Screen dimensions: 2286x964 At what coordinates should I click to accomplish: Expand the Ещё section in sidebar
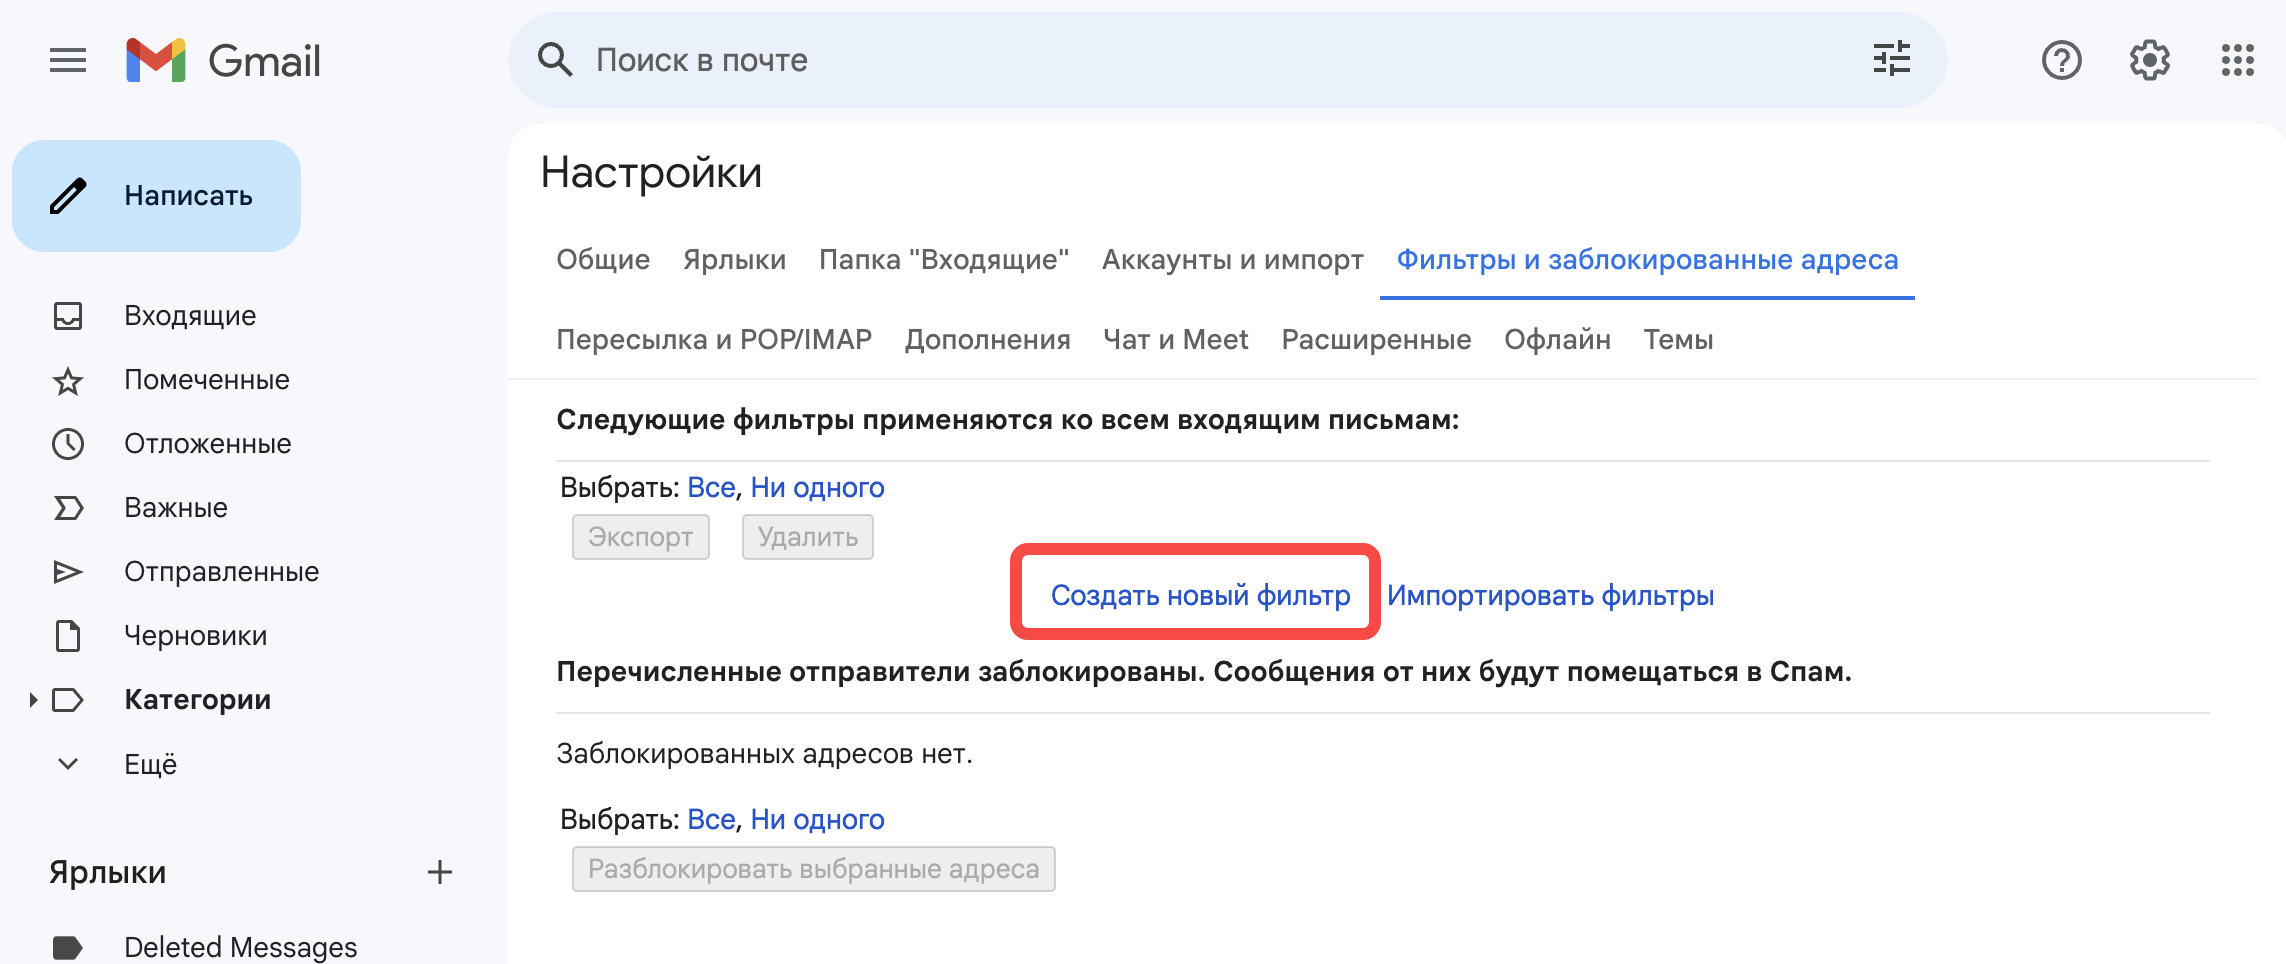tap(150, 764)
